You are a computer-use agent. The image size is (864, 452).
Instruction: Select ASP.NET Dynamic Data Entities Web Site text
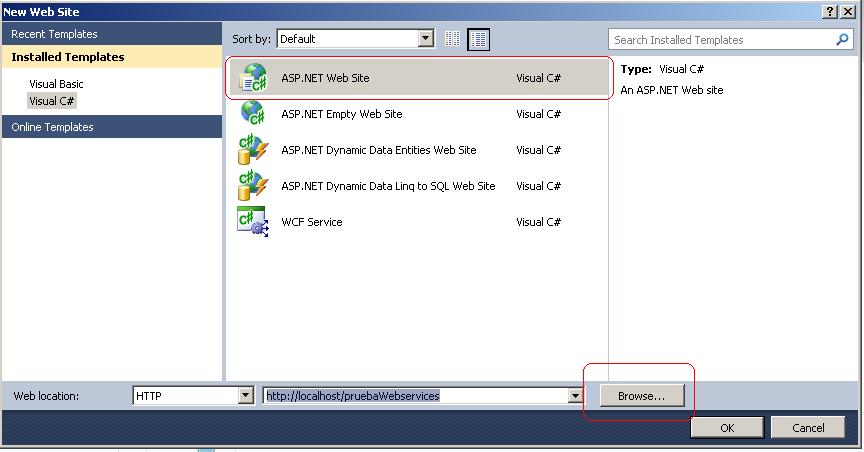click(x=379, y=150)
